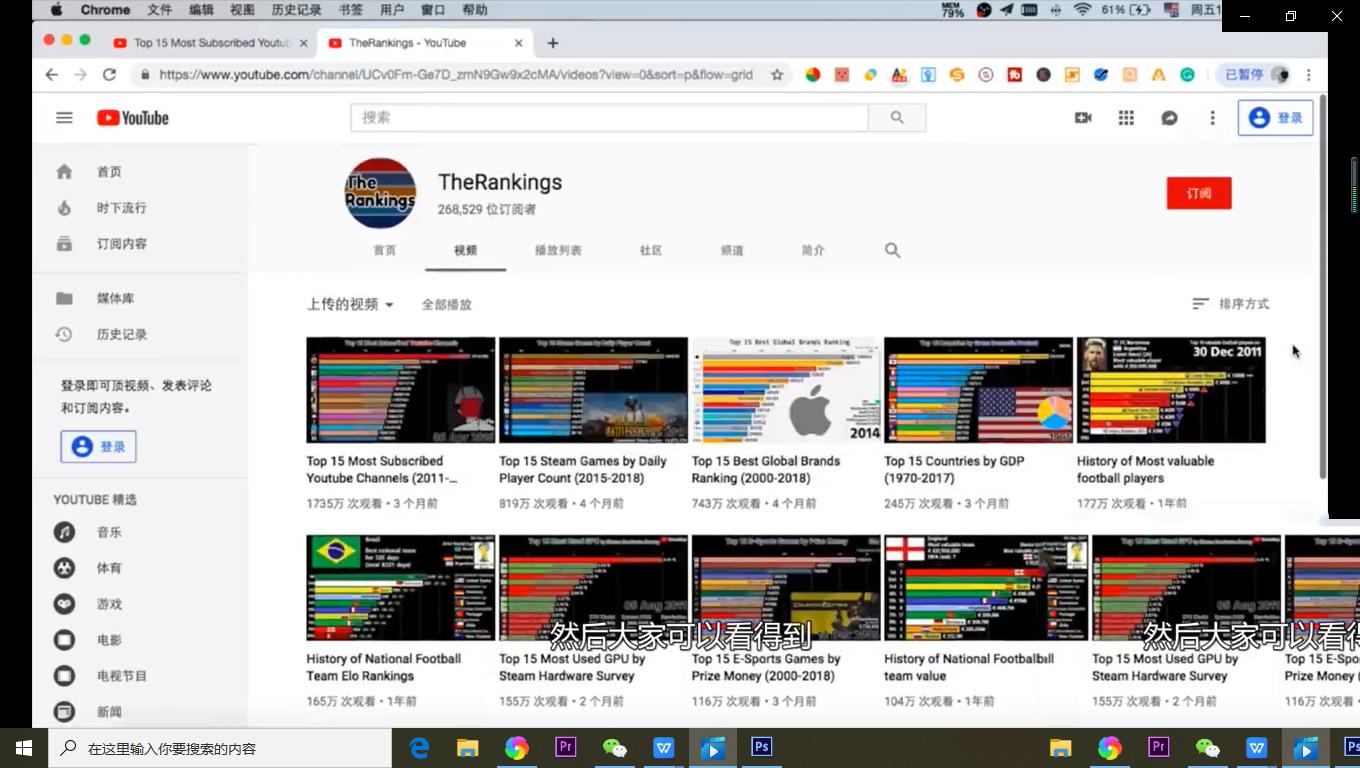Open National Football Team Elo Rankings thumbnail
Viewport: 1360px width, 768px height.
pyautogui.click(x=400, y=588)
